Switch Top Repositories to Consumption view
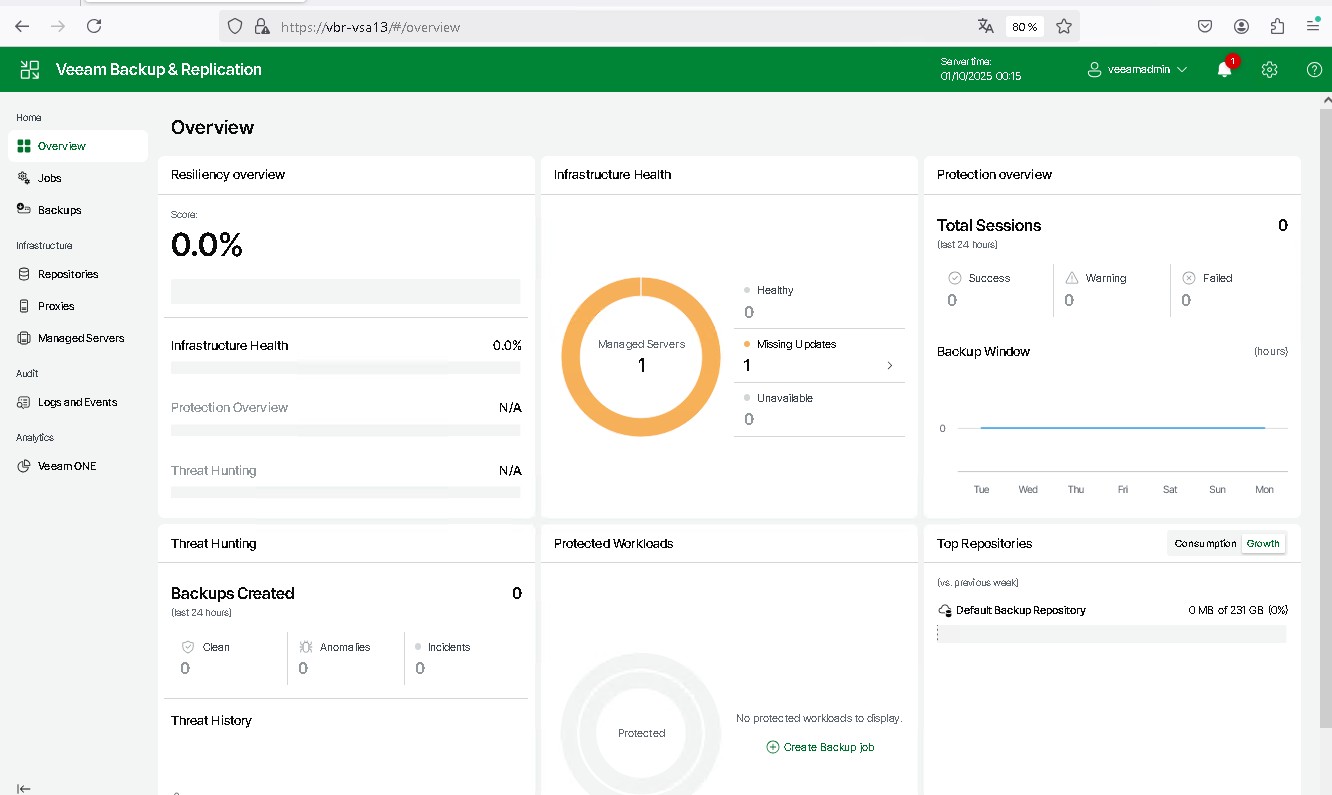Viewport: 1332px width, 795px height. [1205, 544]
